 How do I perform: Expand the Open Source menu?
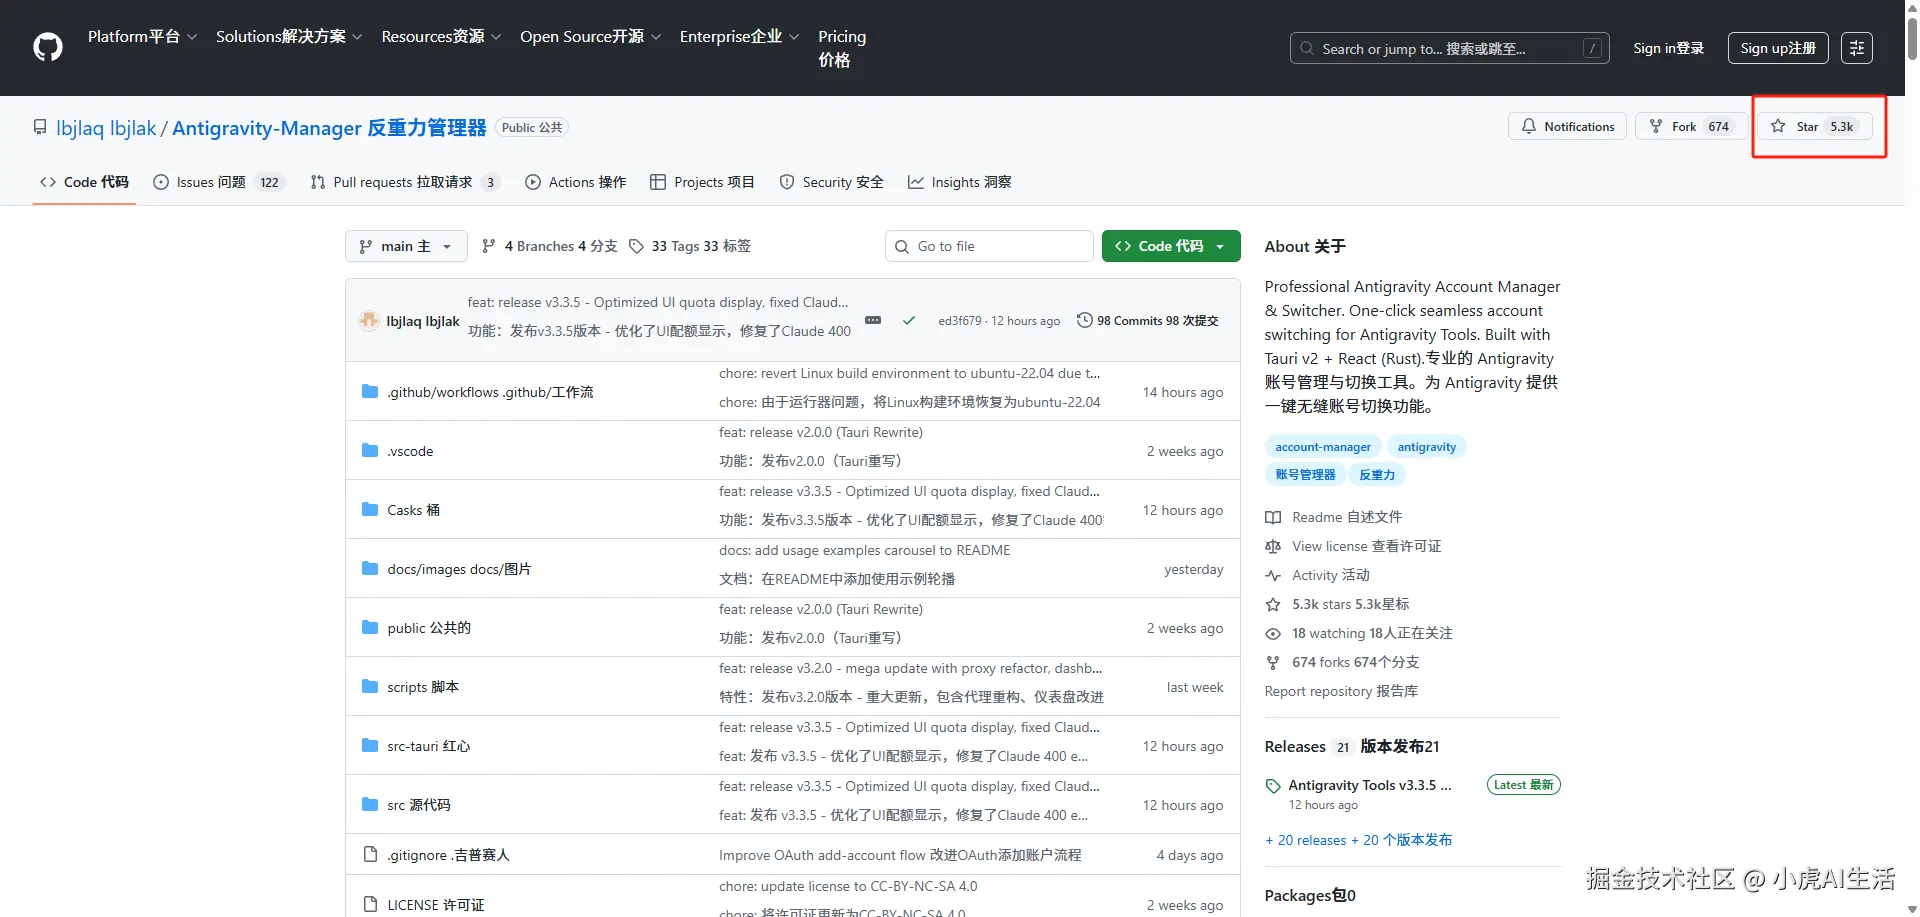tap(591, 36)
